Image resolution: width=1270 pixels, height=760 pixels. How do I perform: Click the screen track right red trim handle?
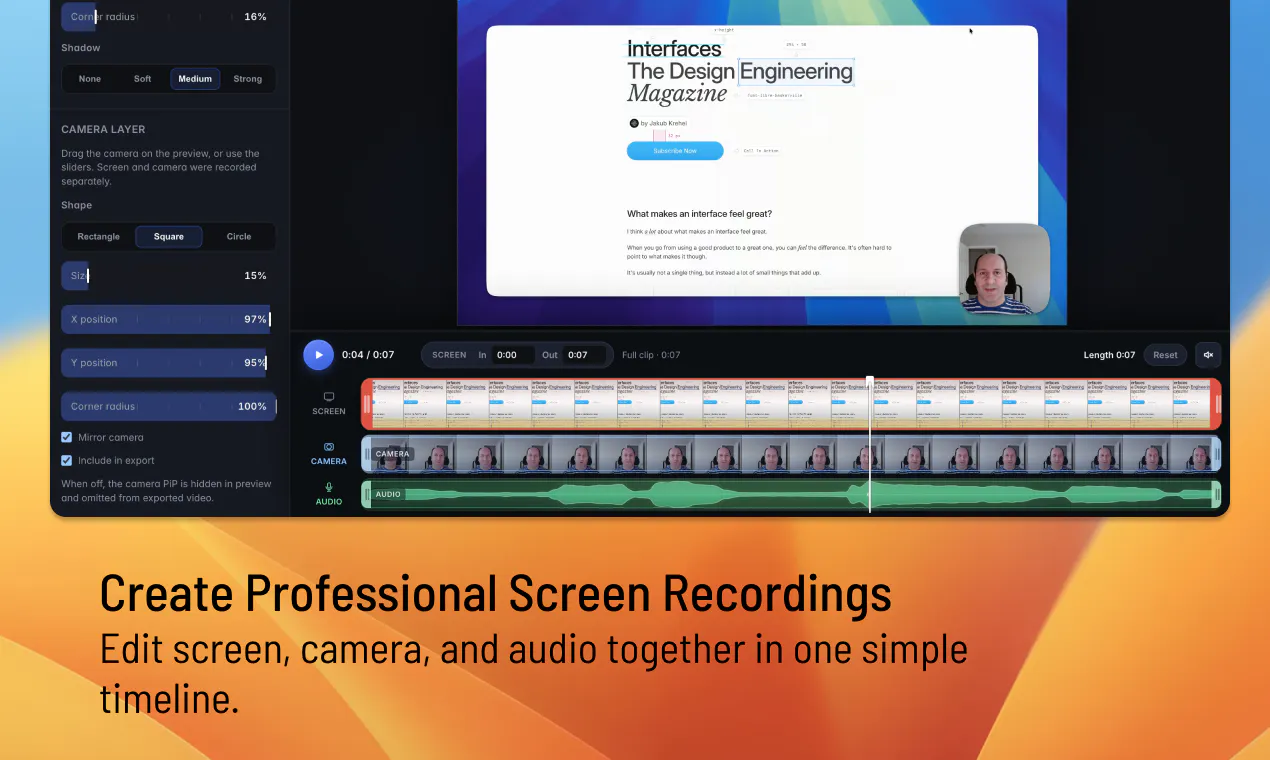click(x=1216, y=404)
